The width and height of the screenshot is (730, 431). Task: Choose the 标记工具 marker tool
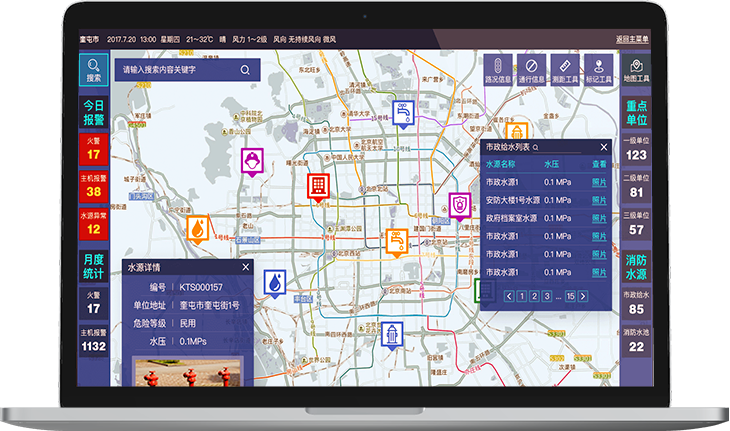598,69
